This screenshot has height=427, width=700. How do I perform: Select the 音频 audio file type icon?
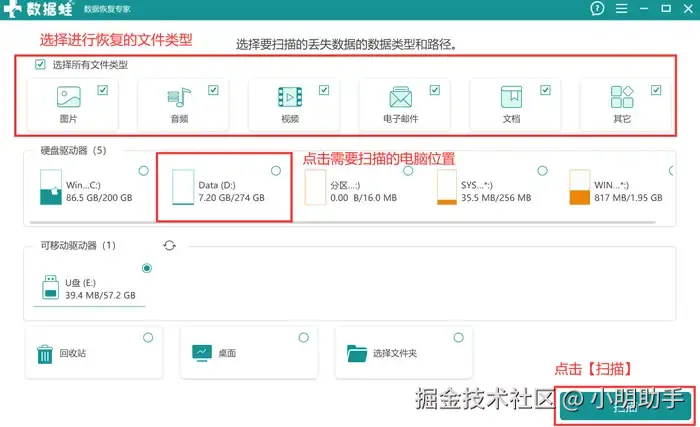179,97
